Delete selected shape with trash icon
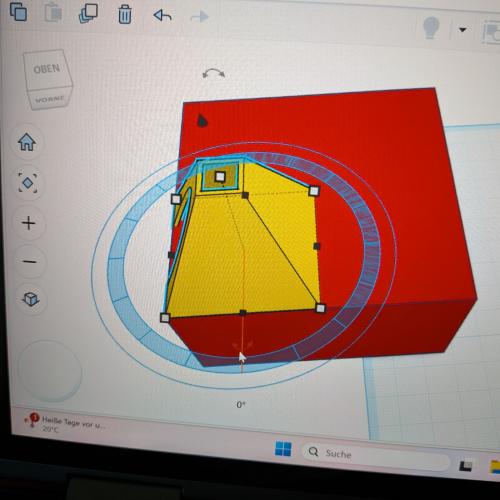Image resolution: width=500 pixels, height=500 pixels. click(x=125, y=15)
